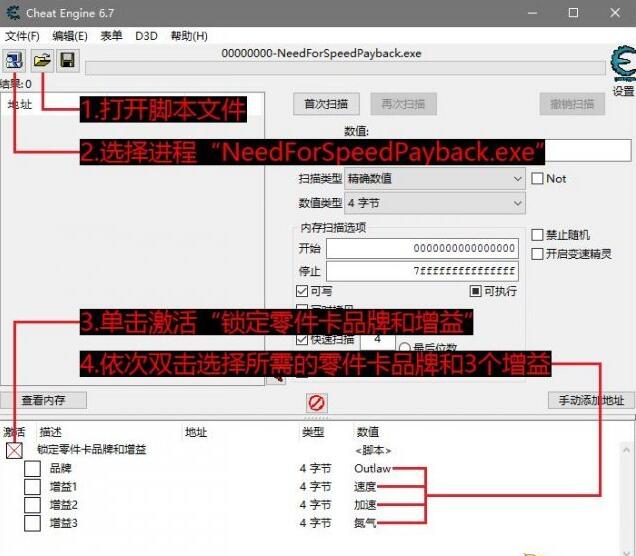Screen dimensions: 636x556
Task: Toggle the 可执行 checkbox
Action: click(475, 291)
